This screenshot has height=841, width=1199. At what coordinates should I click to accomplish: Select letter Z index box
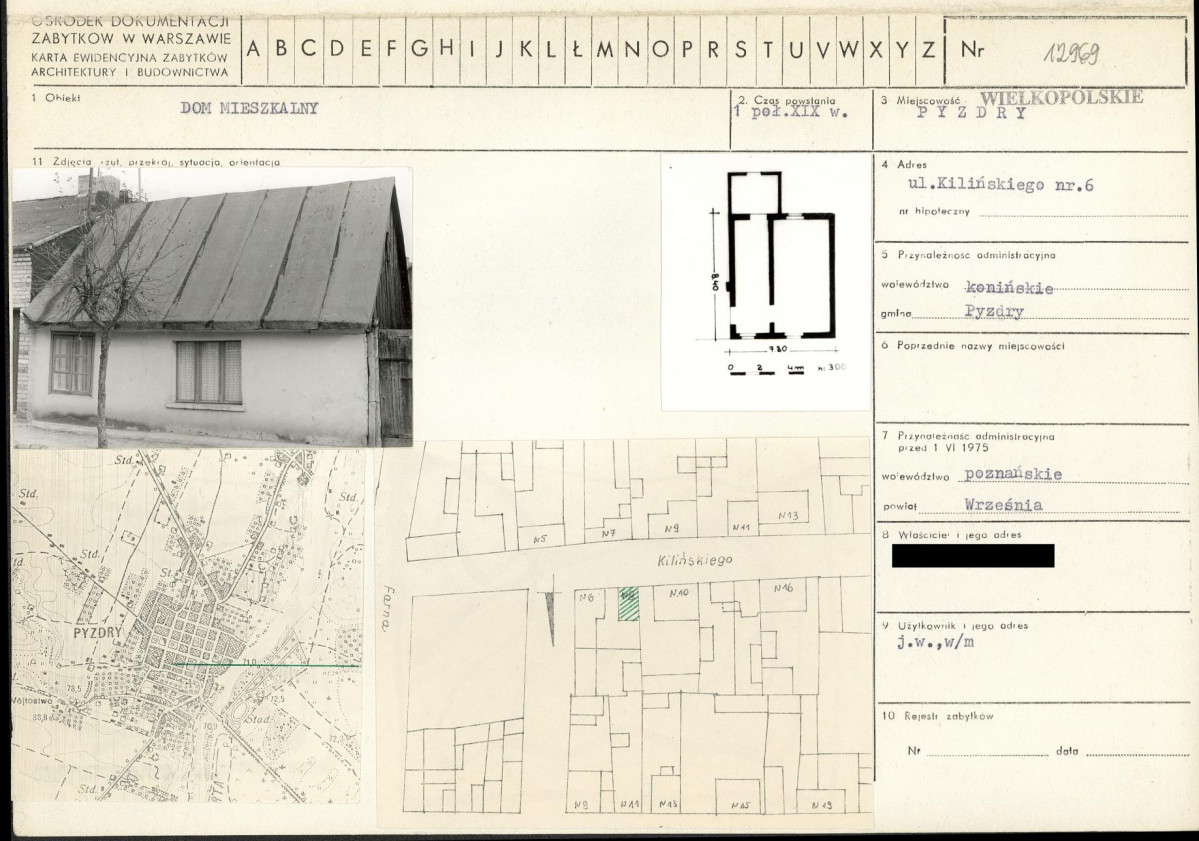(929, 50)
